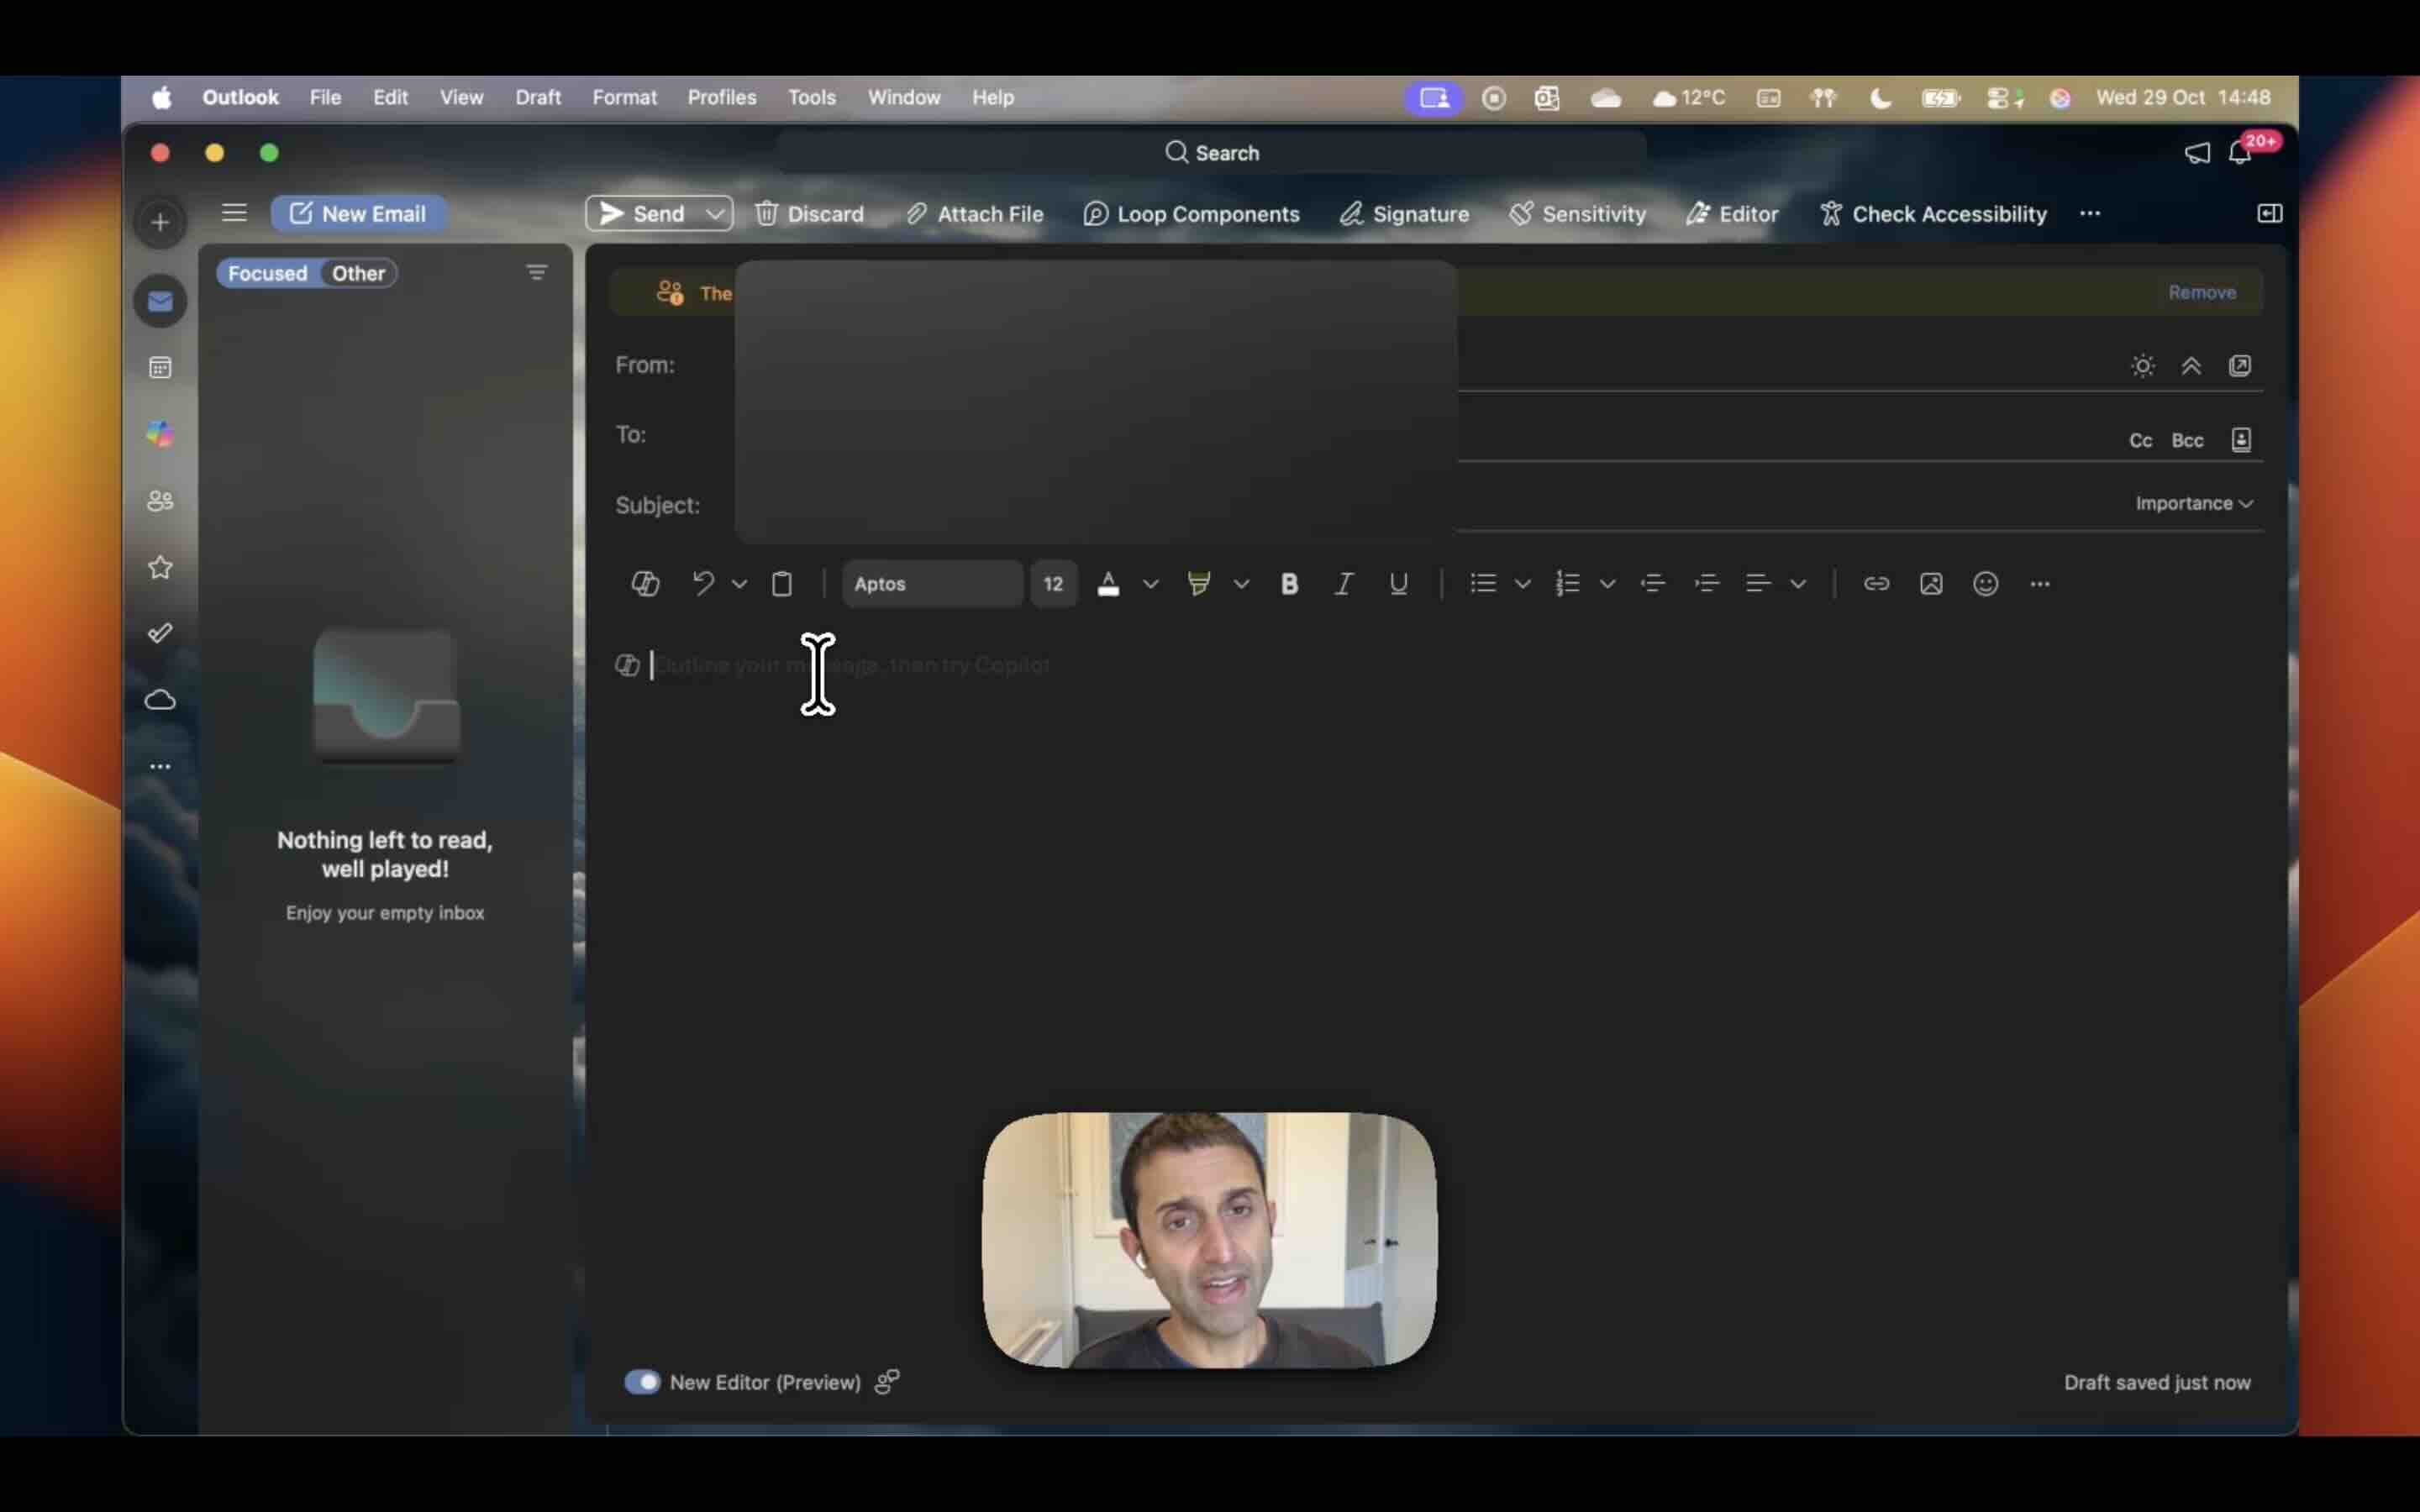Click the insert picture icon

coord(1931,584)
